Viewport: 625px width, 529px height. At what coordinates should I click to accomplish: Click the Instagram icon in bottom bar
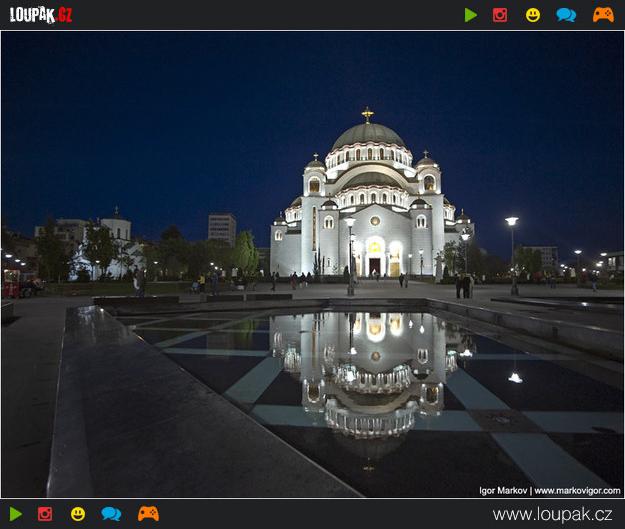click(x=45, y=514)
